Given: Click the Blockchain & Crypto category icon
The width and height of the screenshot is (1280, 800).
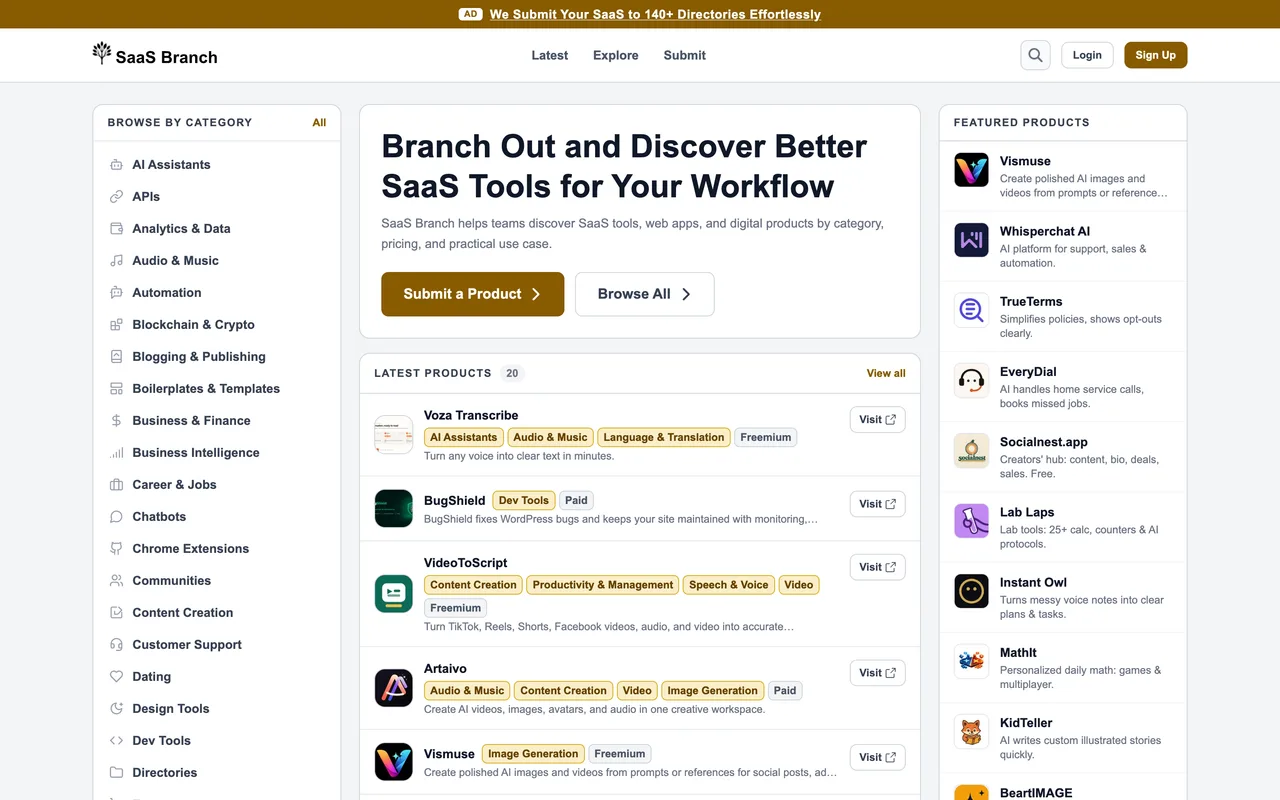Looking at the screenshot, I should pyautogui.click(x=116, y=325).
